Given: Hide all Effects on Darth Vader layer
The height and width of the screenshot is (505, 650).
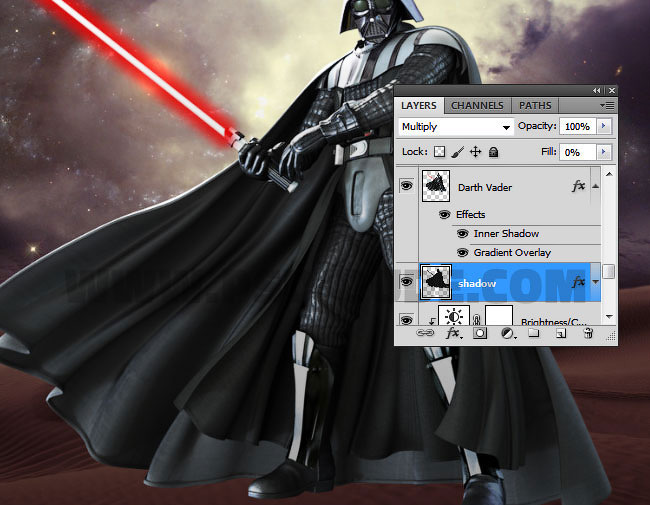Looking at the screenshot, I should [x=444, y=214].
